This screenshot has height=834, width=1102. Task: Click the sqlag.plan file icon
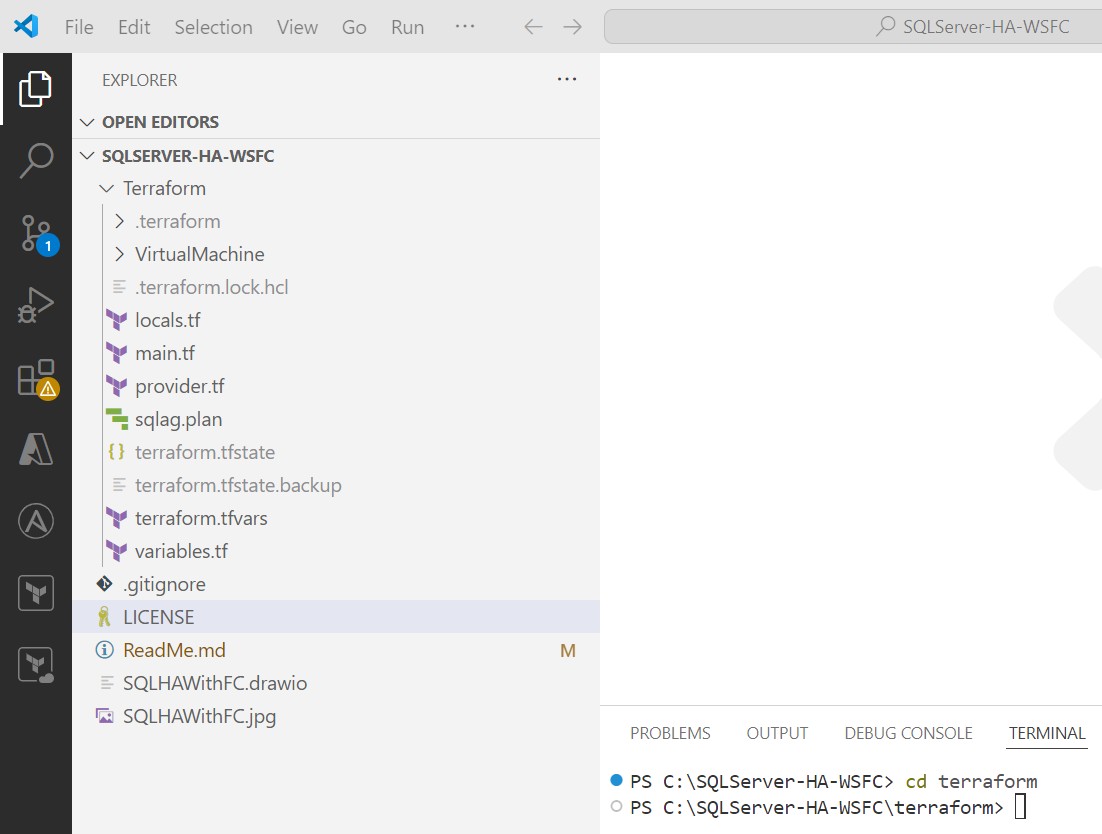pos(117,419)
